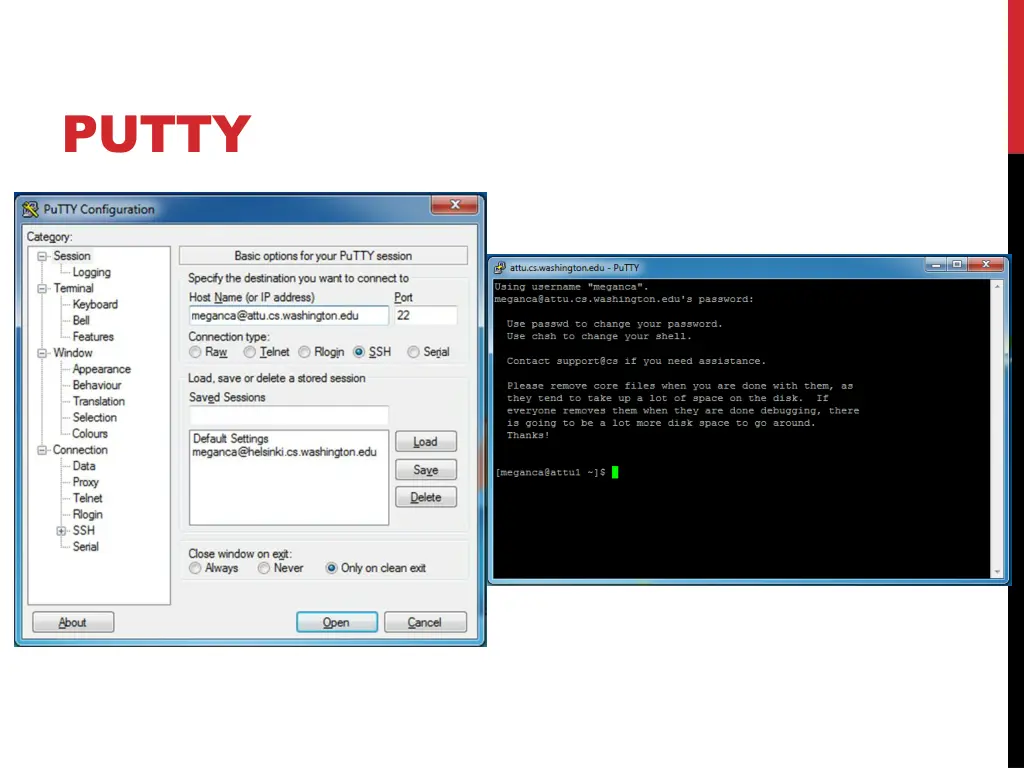Open the Terminal category
1024x768 pixels.
point(73,288)
